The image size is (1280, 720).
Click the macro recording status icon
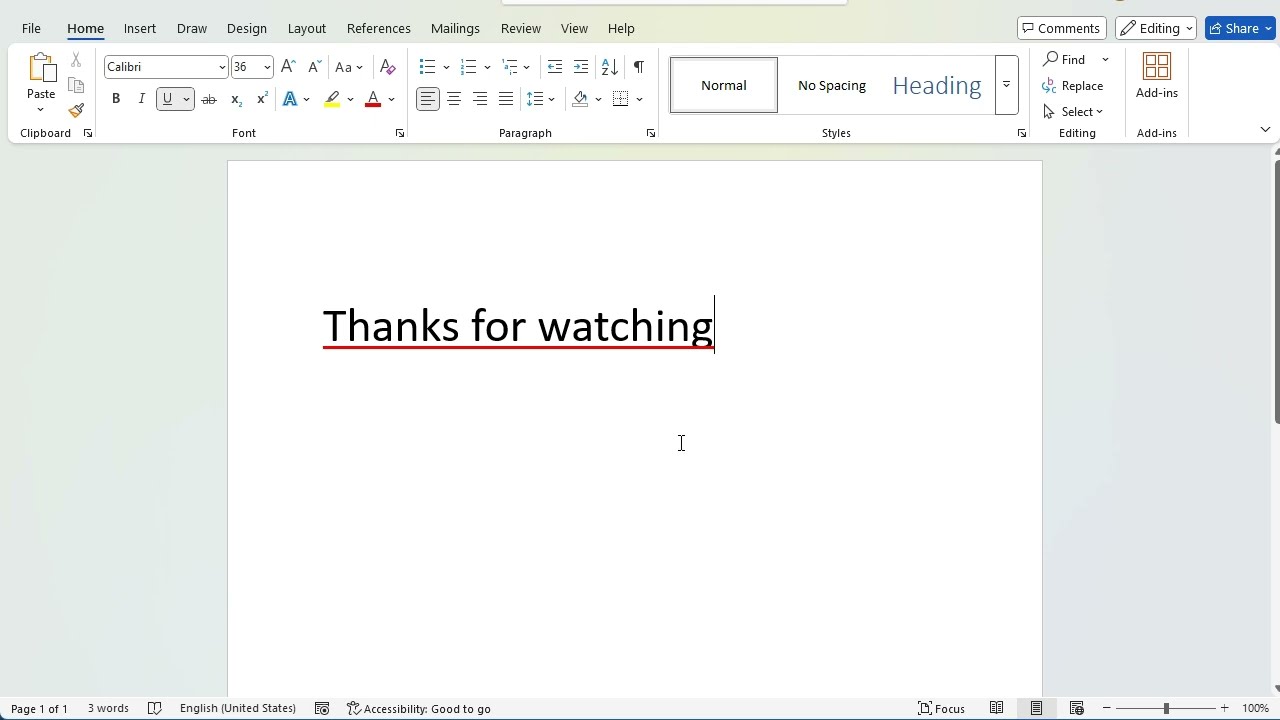click(322, 708)
